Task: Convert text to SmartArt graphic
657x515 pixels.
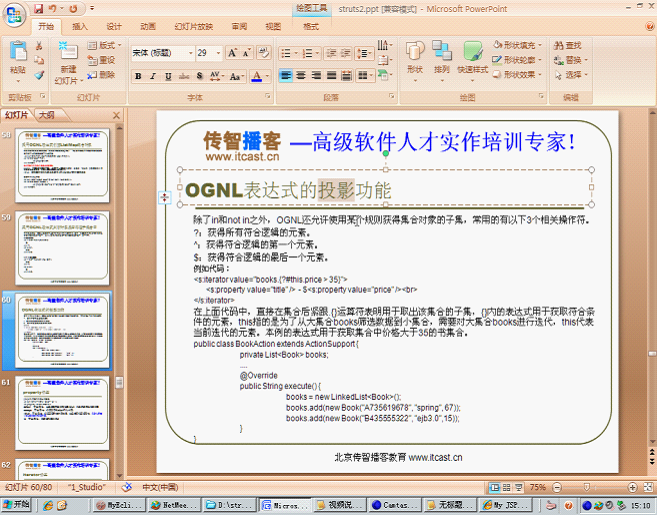Action: tap(385, 75)
